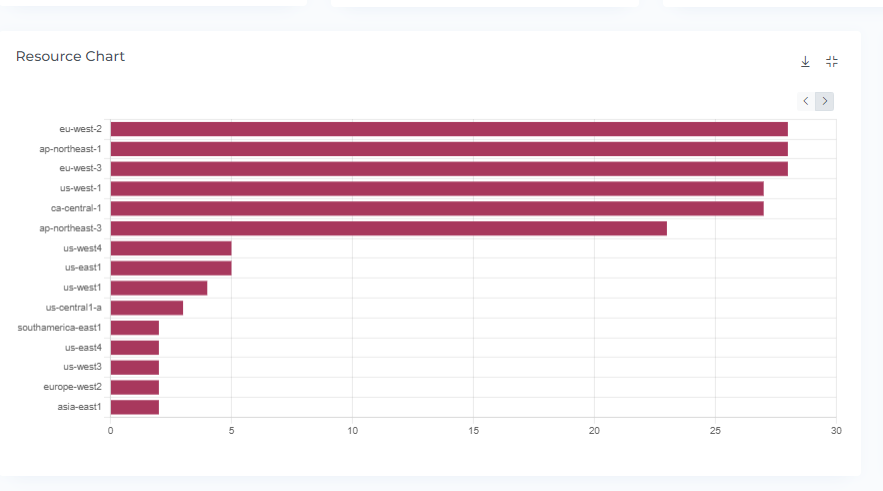
Task: Select the asia-east1 bar
Action: (135, 407)
